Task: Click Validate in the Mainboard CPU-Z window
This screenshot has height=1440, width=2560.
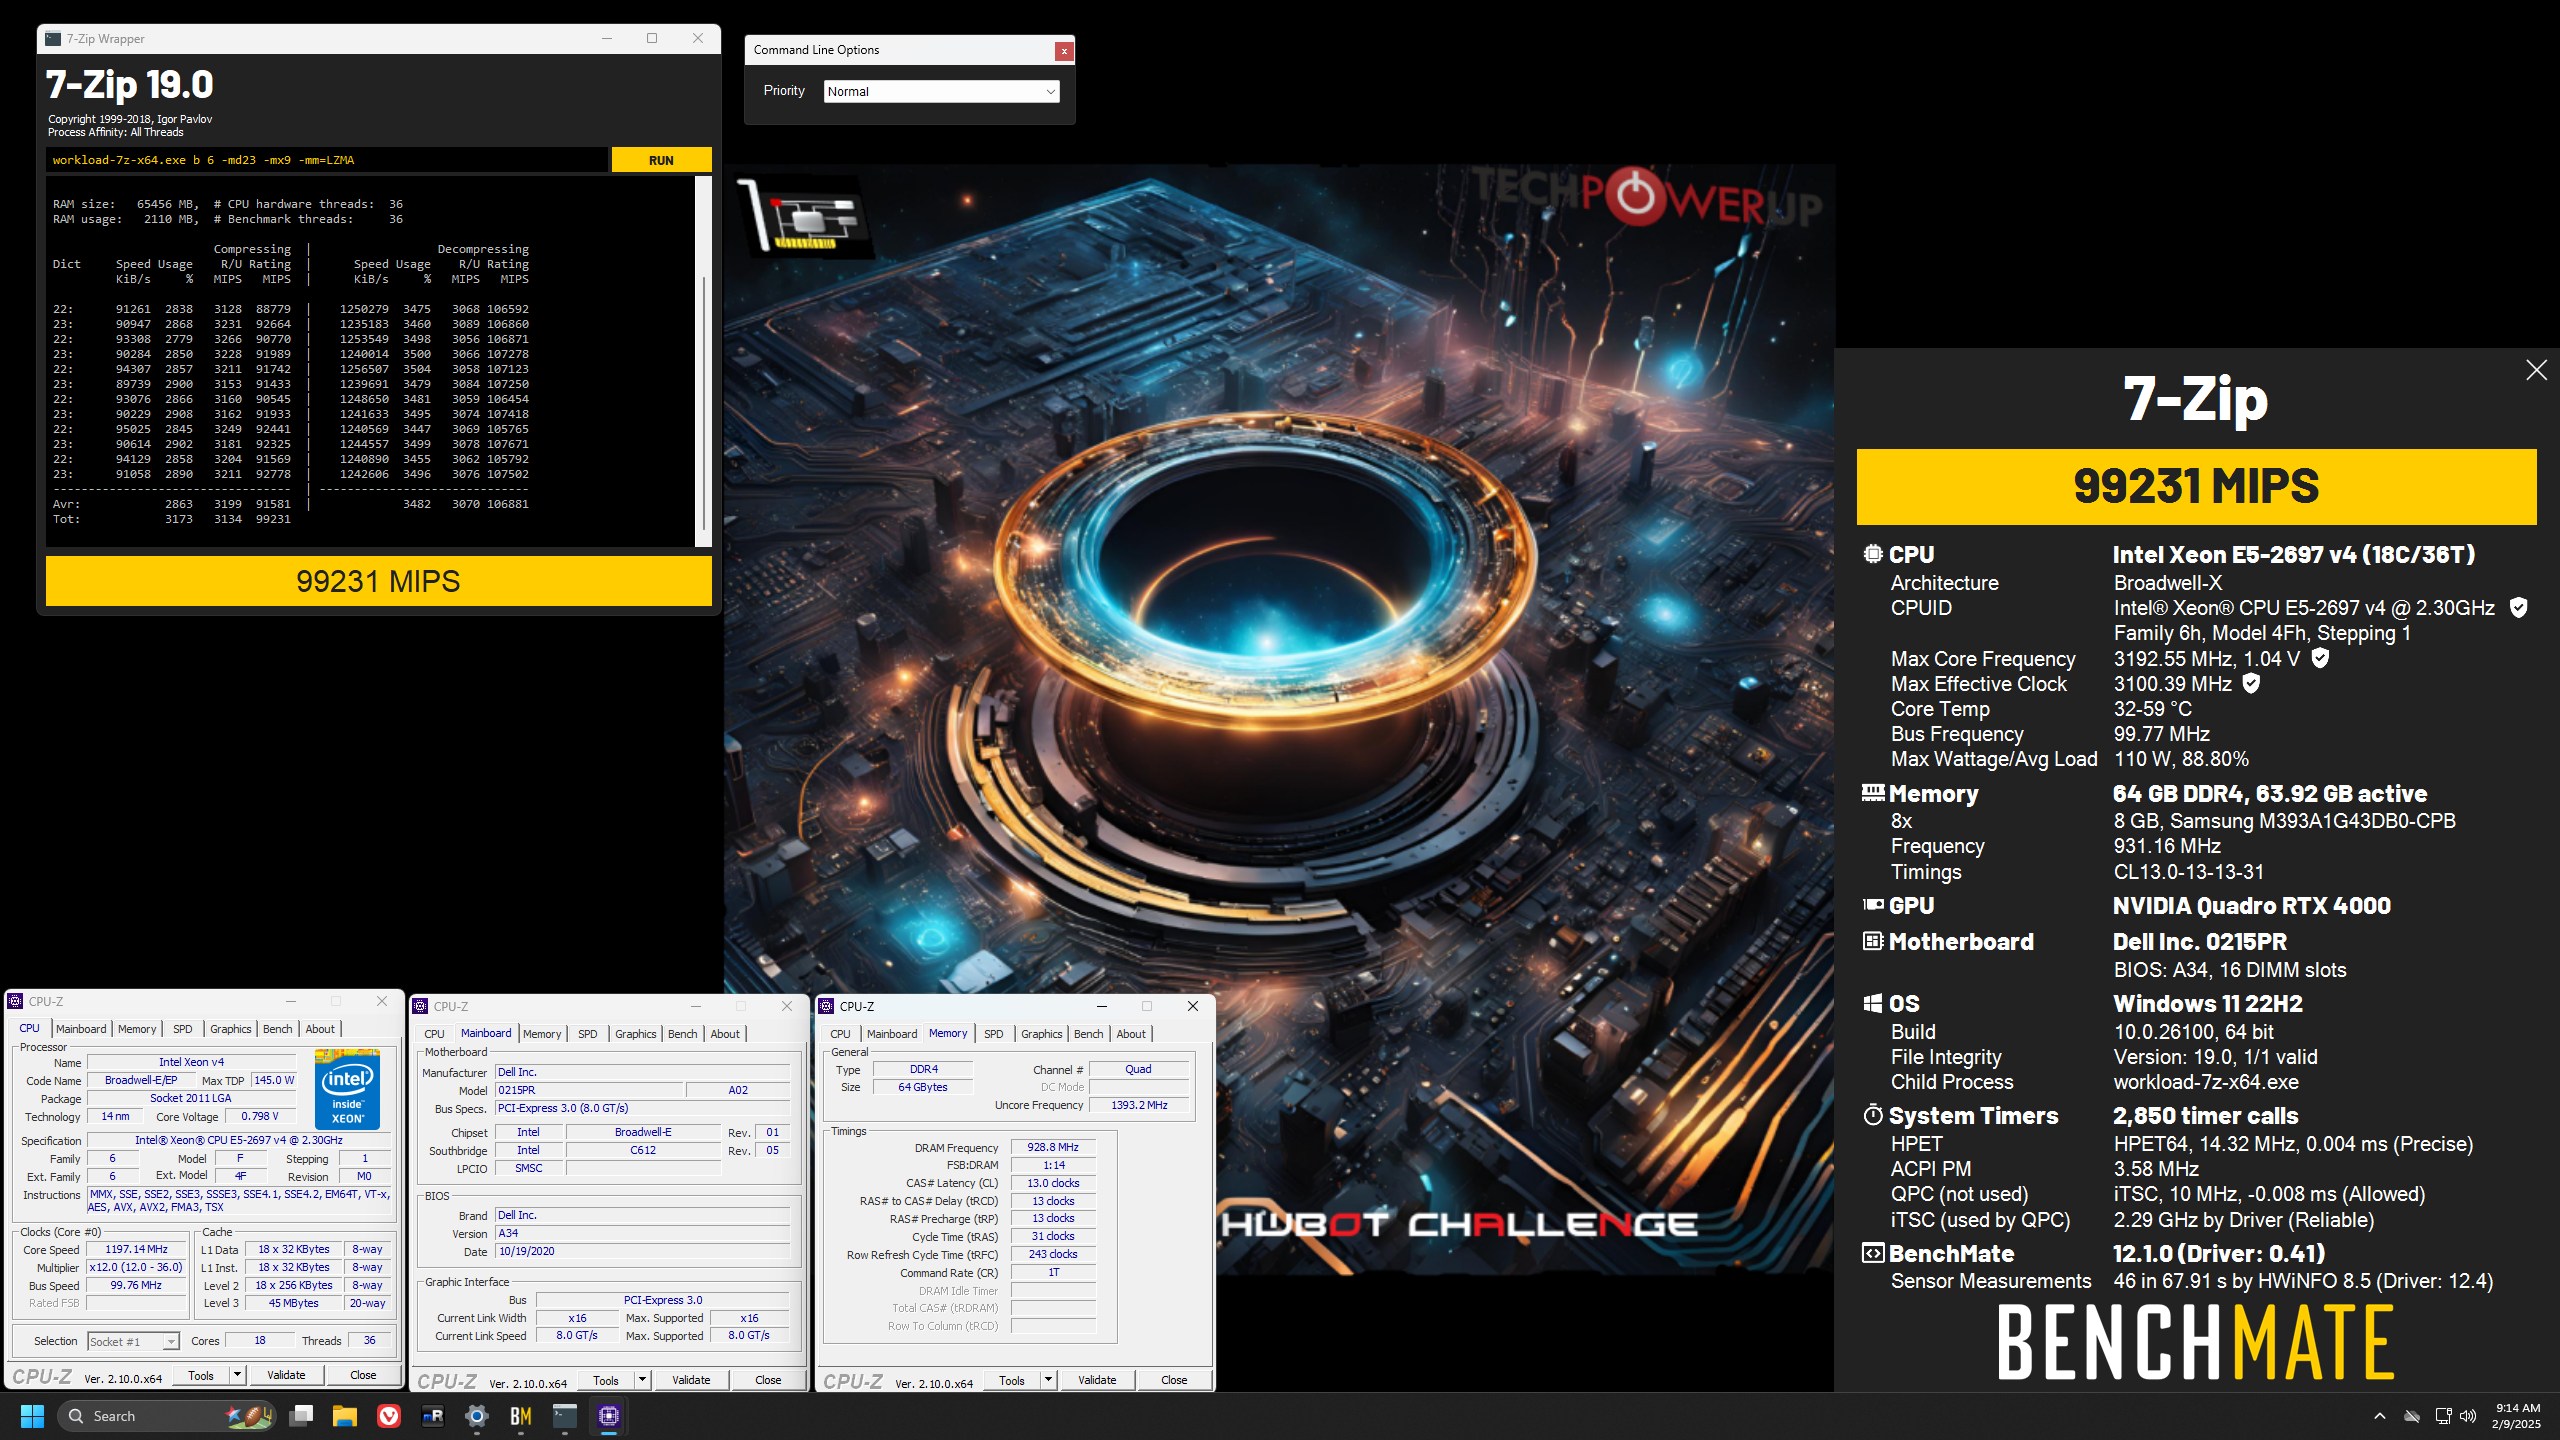Action: pos(691,1380)
